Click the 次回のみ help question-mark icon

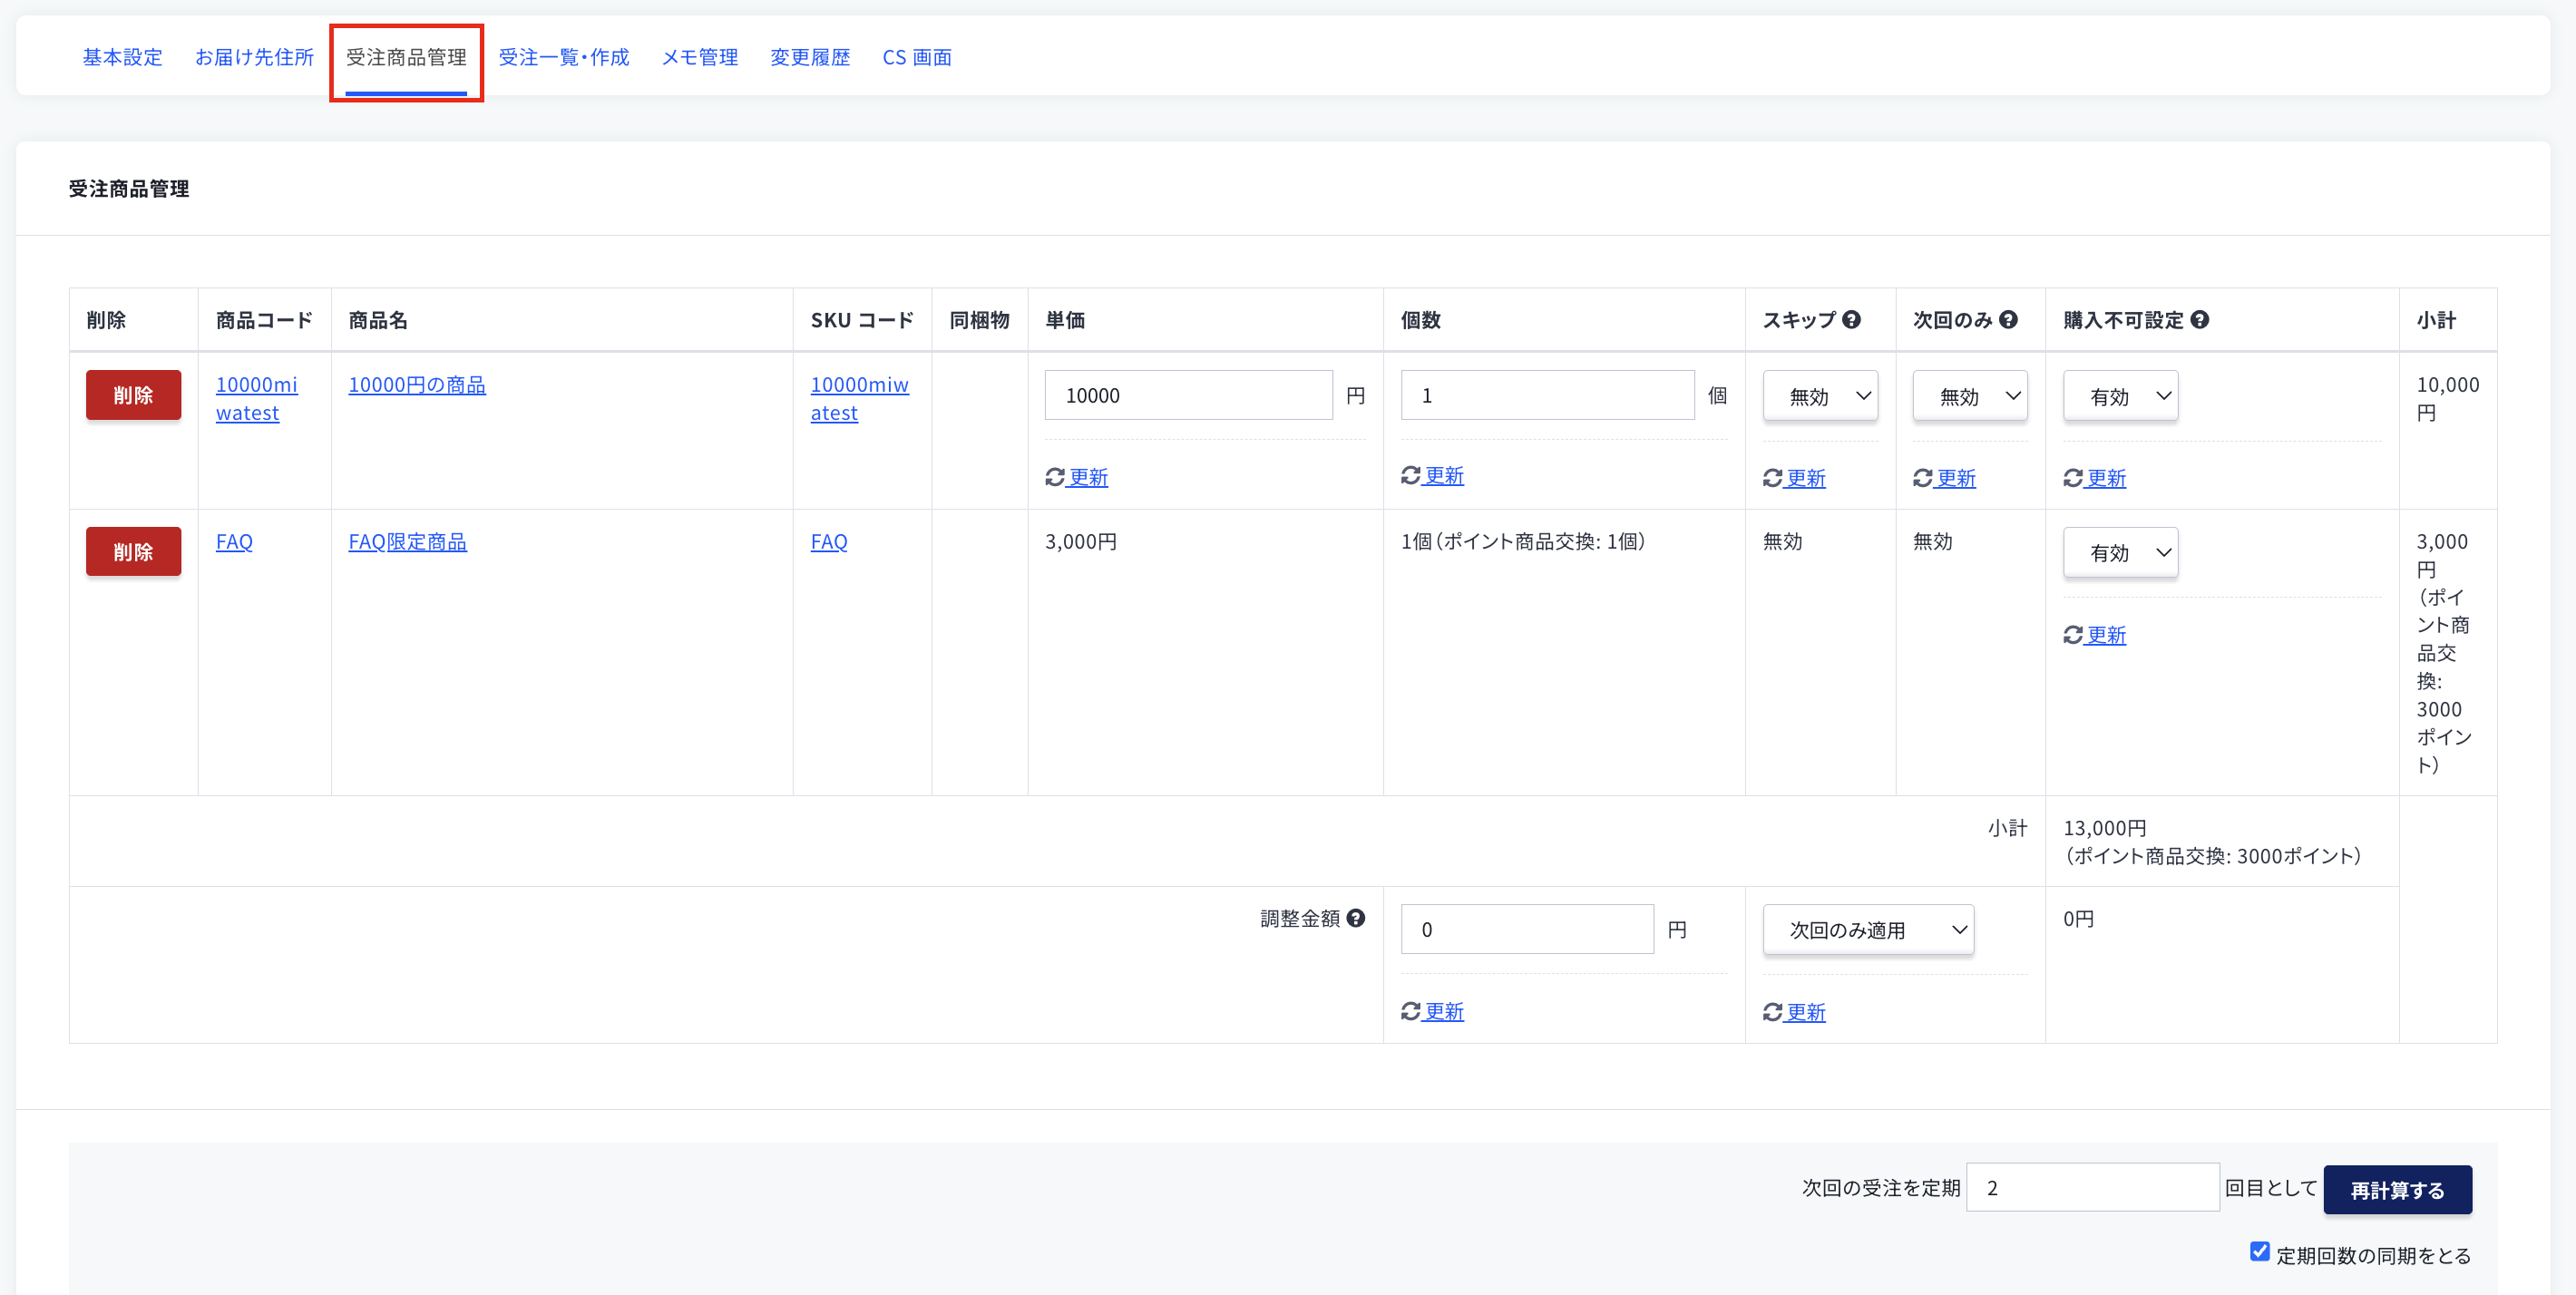(x=2008, y=320)
